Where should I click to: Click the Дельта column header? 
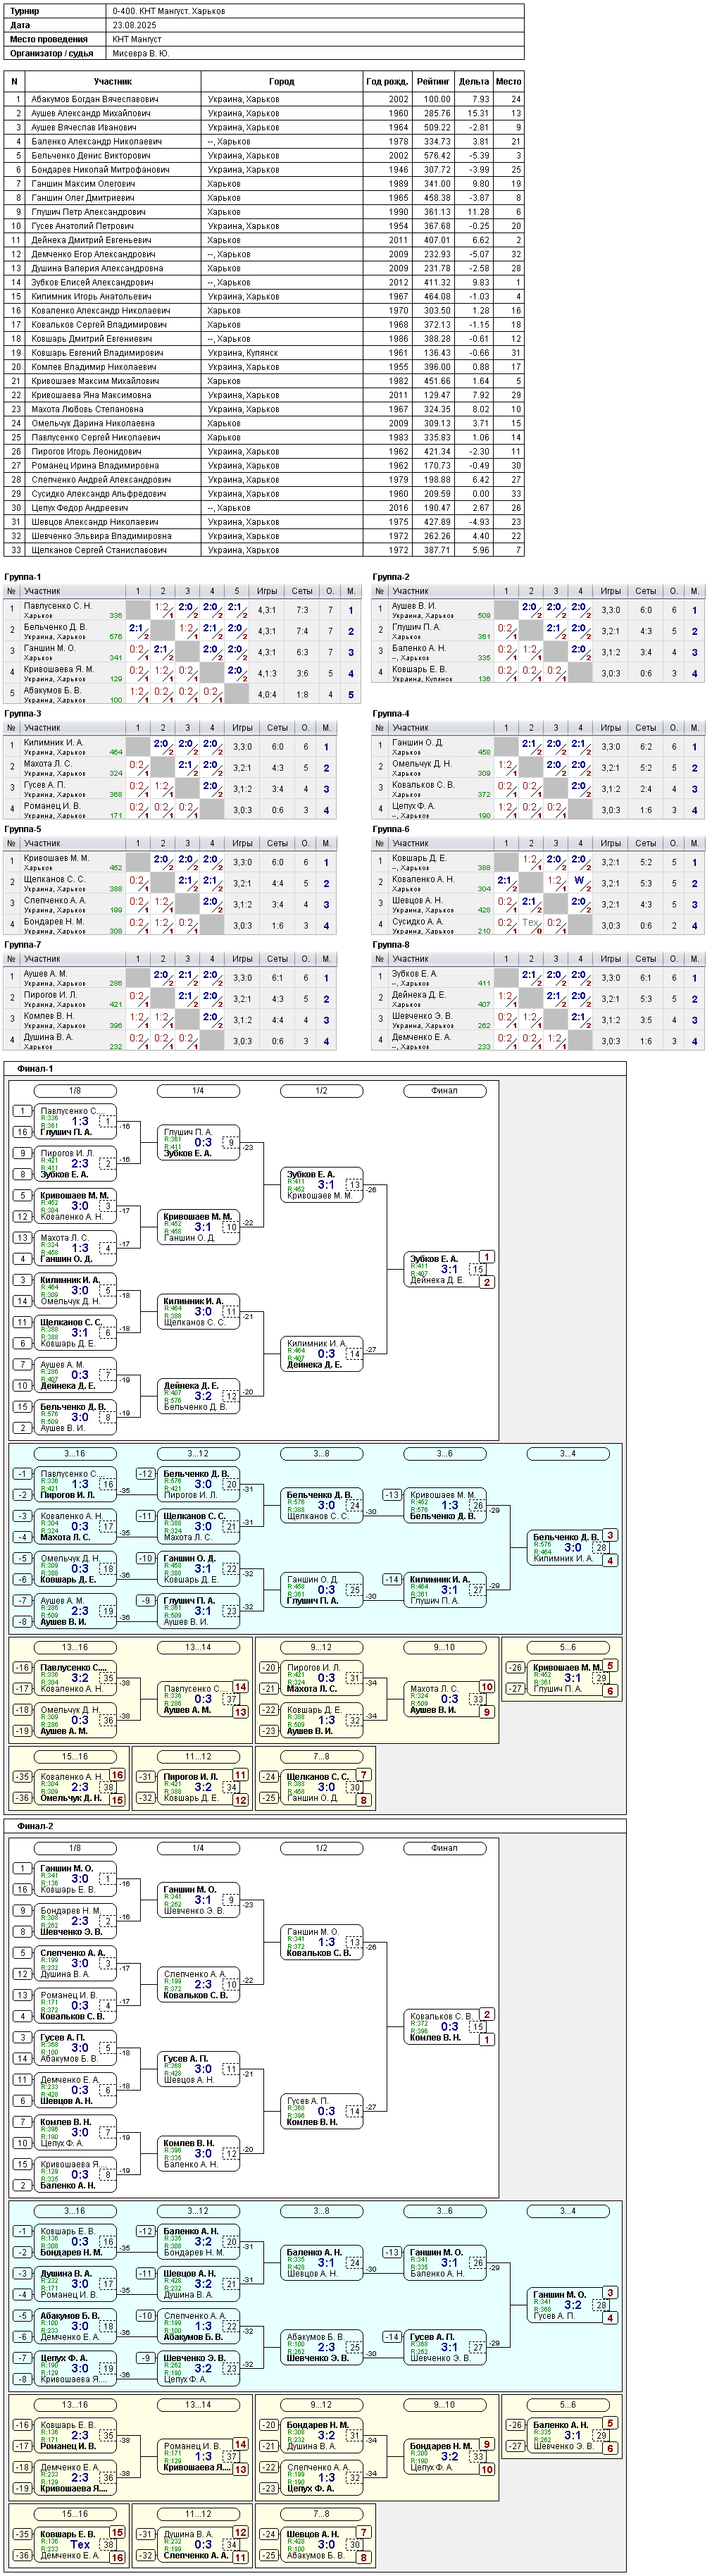click(474, 81)
